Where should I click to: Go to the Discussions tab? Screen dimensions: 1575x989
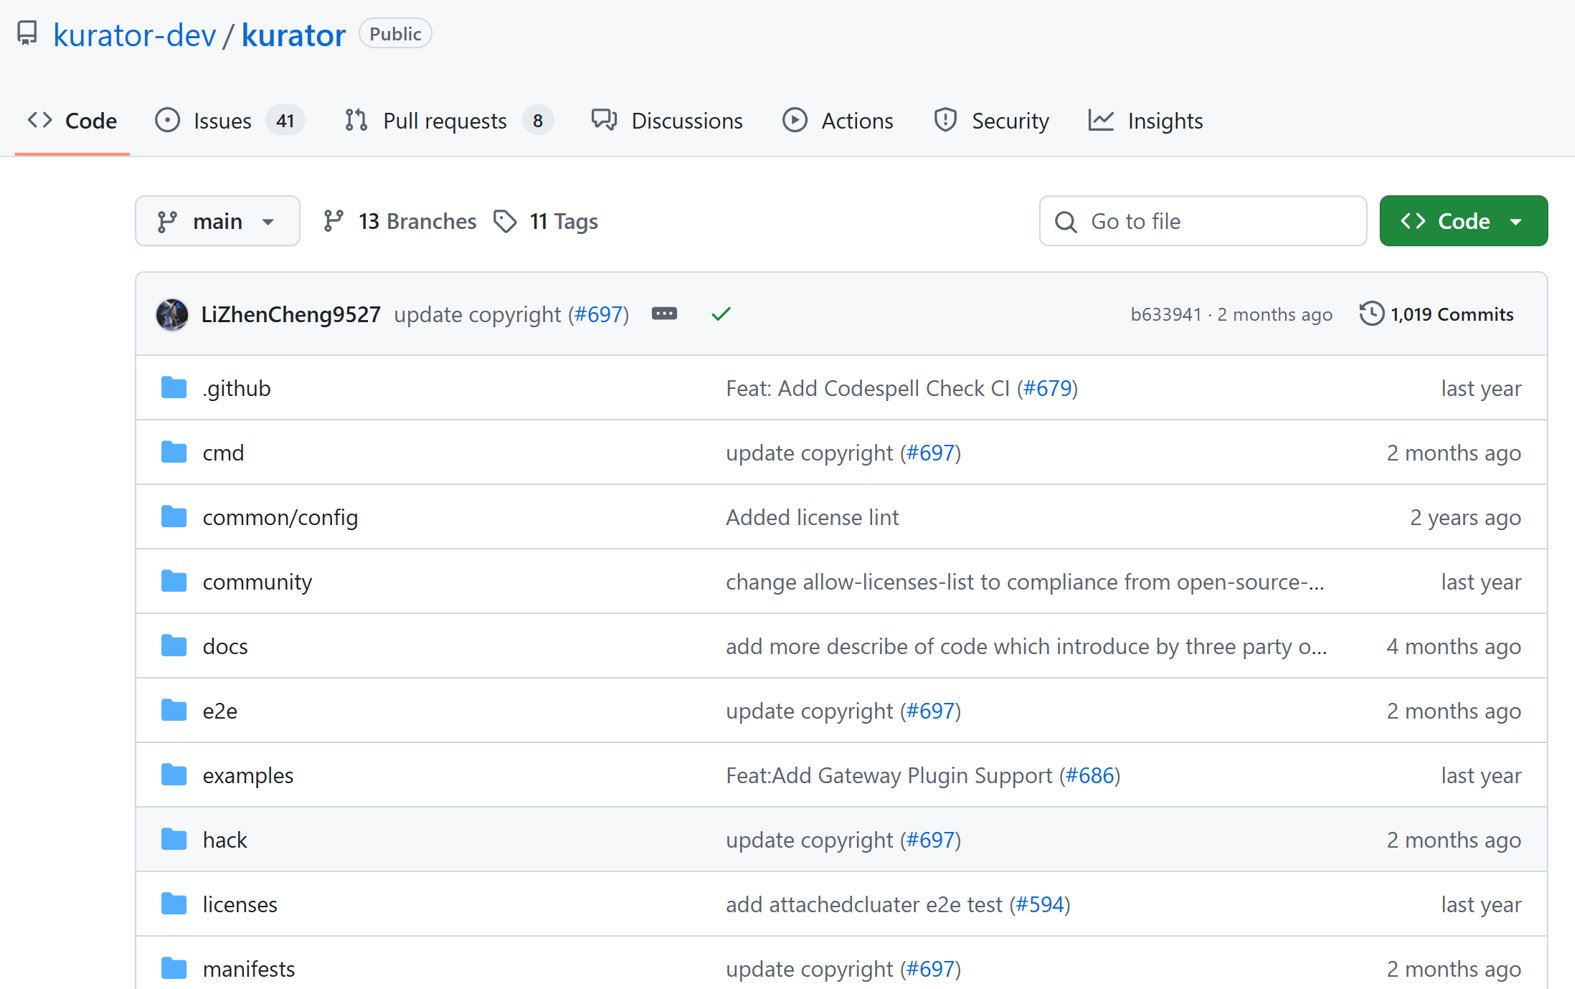pos(667,121)
